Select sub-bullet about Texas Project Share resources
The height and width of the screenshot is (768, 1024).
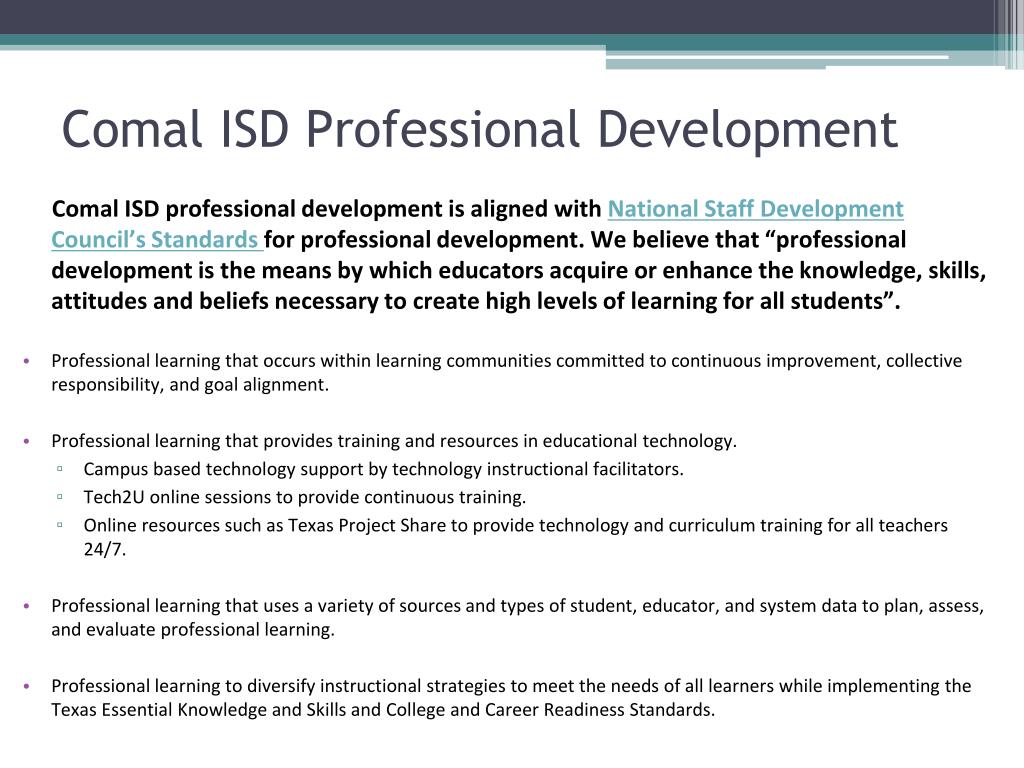(515, 537)
